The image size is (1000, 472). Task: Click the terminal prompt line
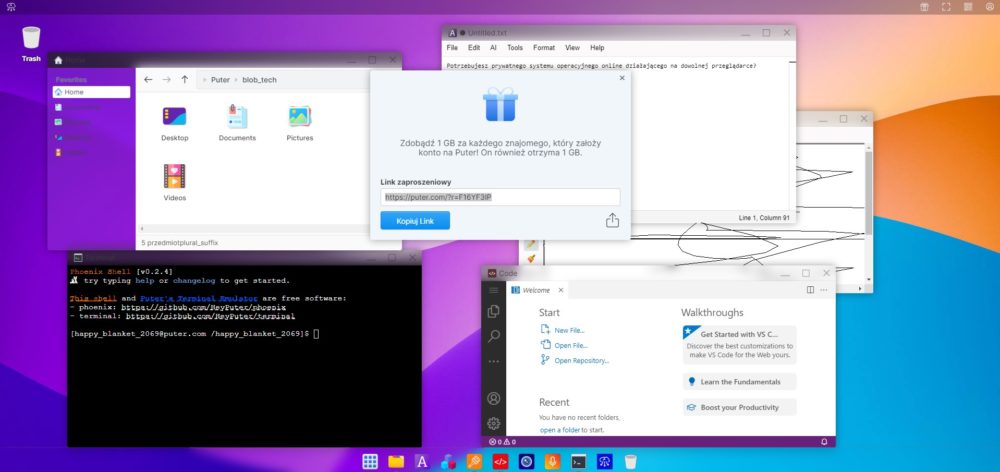(x=195, y=334)
